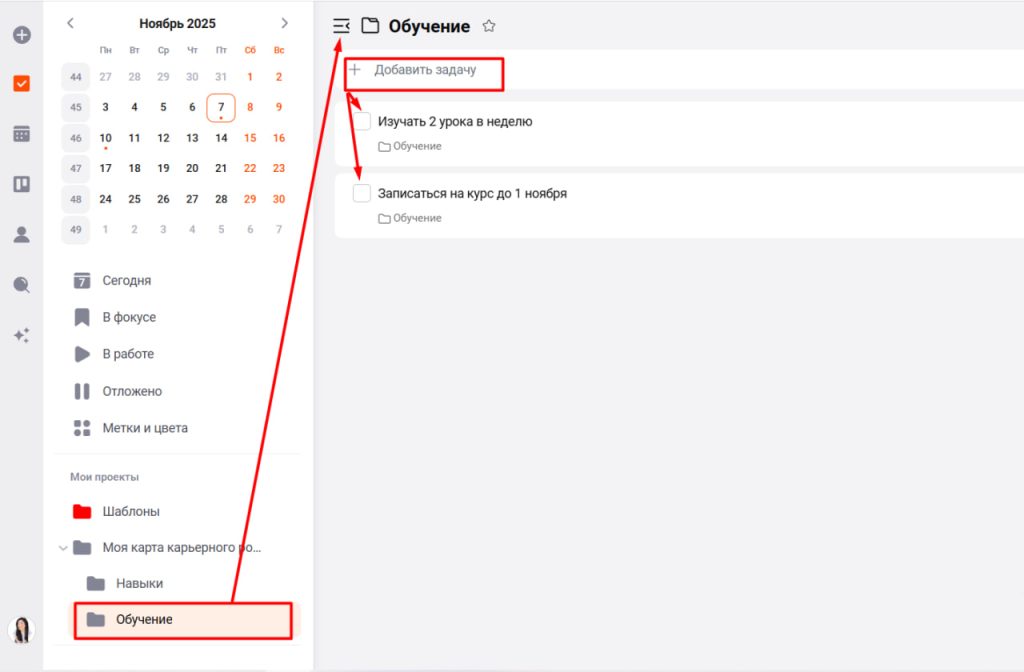Collapse 'Моя карта карьерного' project tree
1024x672 pixels.
click(x=64, y=548)
